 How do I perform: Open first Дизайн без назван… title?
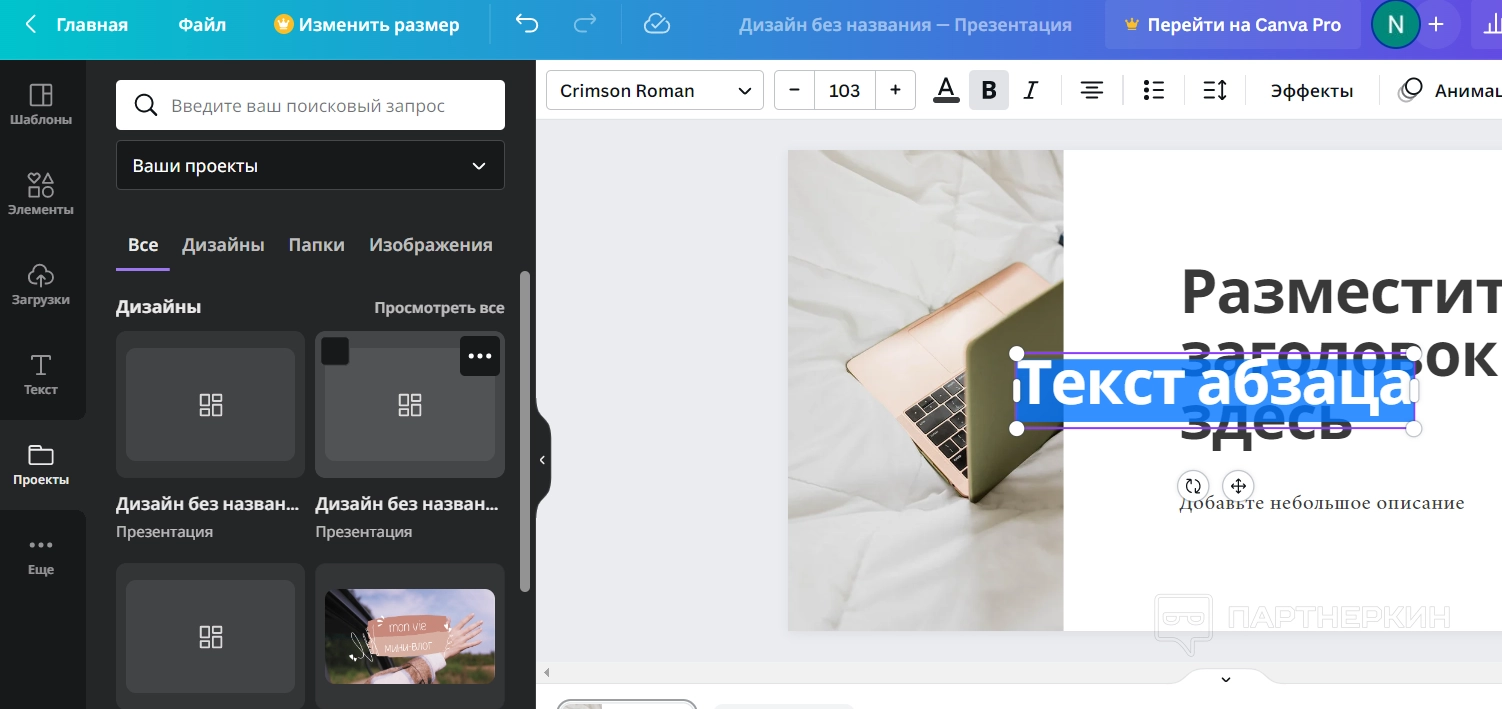point(208,504)
